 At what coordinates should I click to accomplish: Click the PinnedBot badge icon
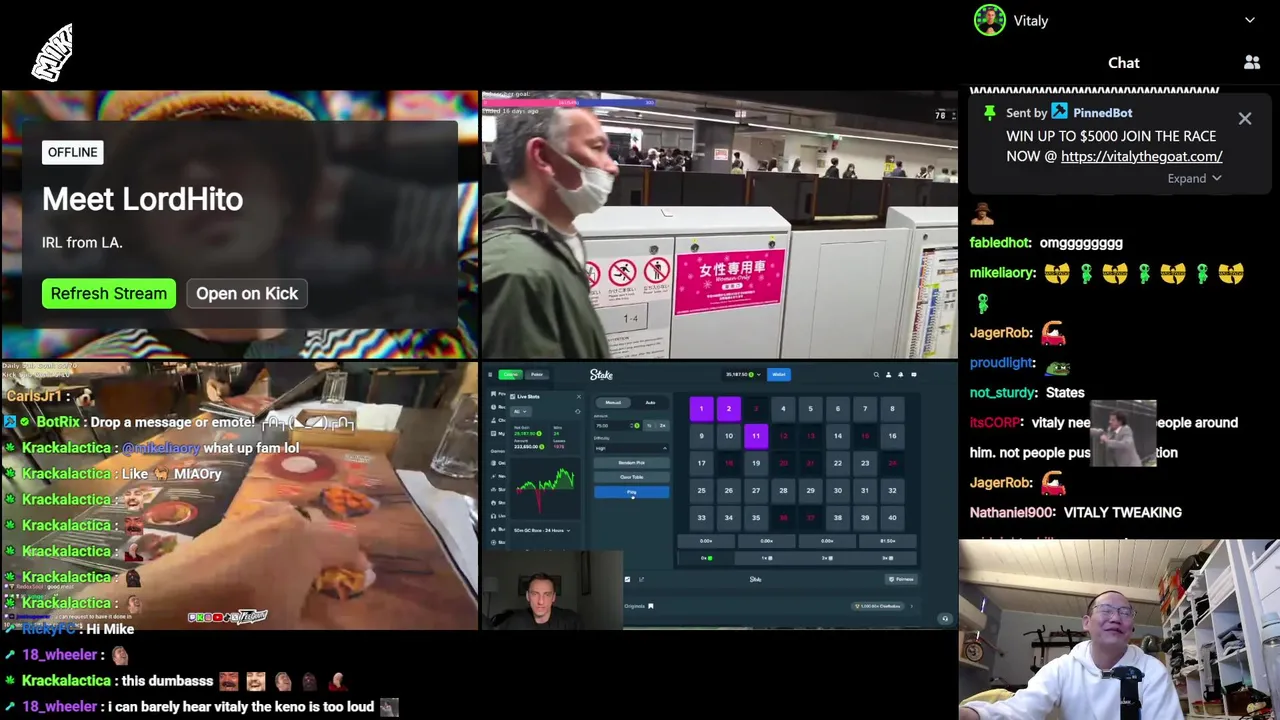[1059, 113]
